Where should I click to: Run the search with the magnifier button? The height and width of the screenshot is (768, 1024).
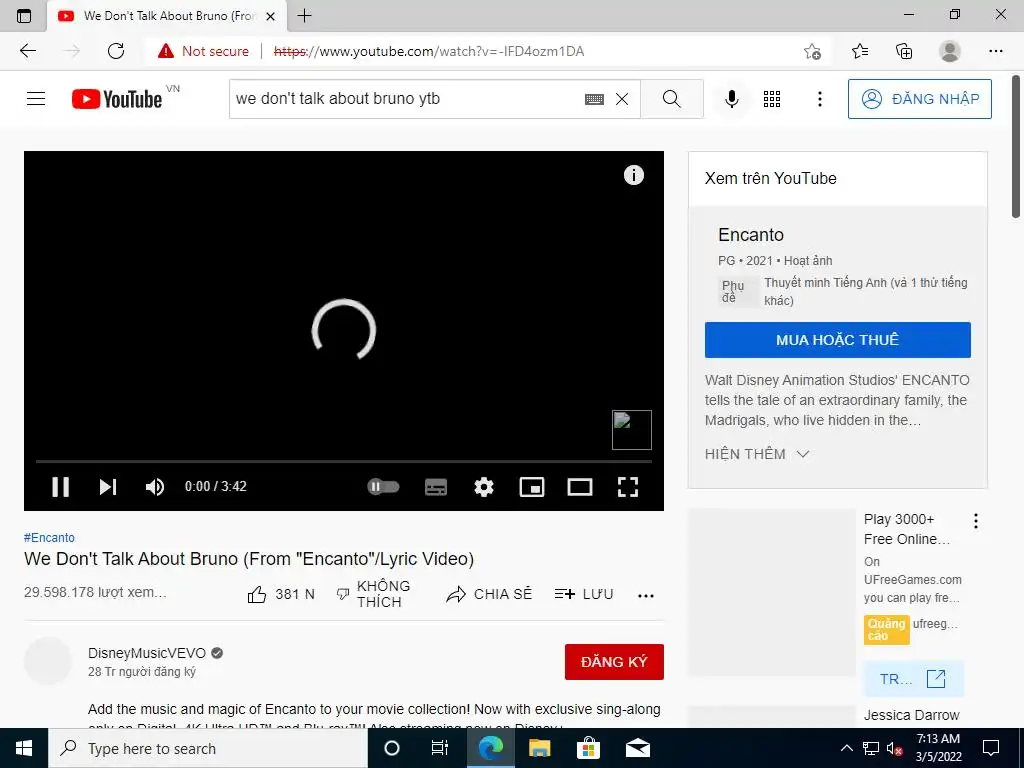tap(672, 99)
